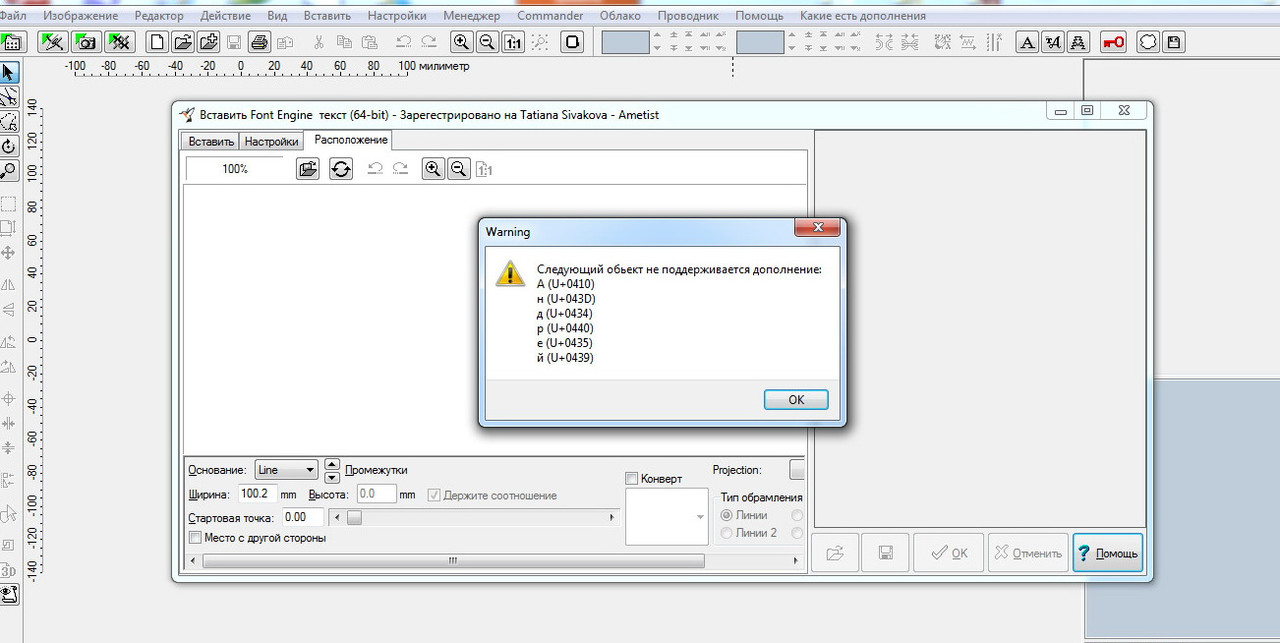Screen dimensions: 1280x643
Task: Click the main toolbar zoom in magnifier
Action: point(461,42)
